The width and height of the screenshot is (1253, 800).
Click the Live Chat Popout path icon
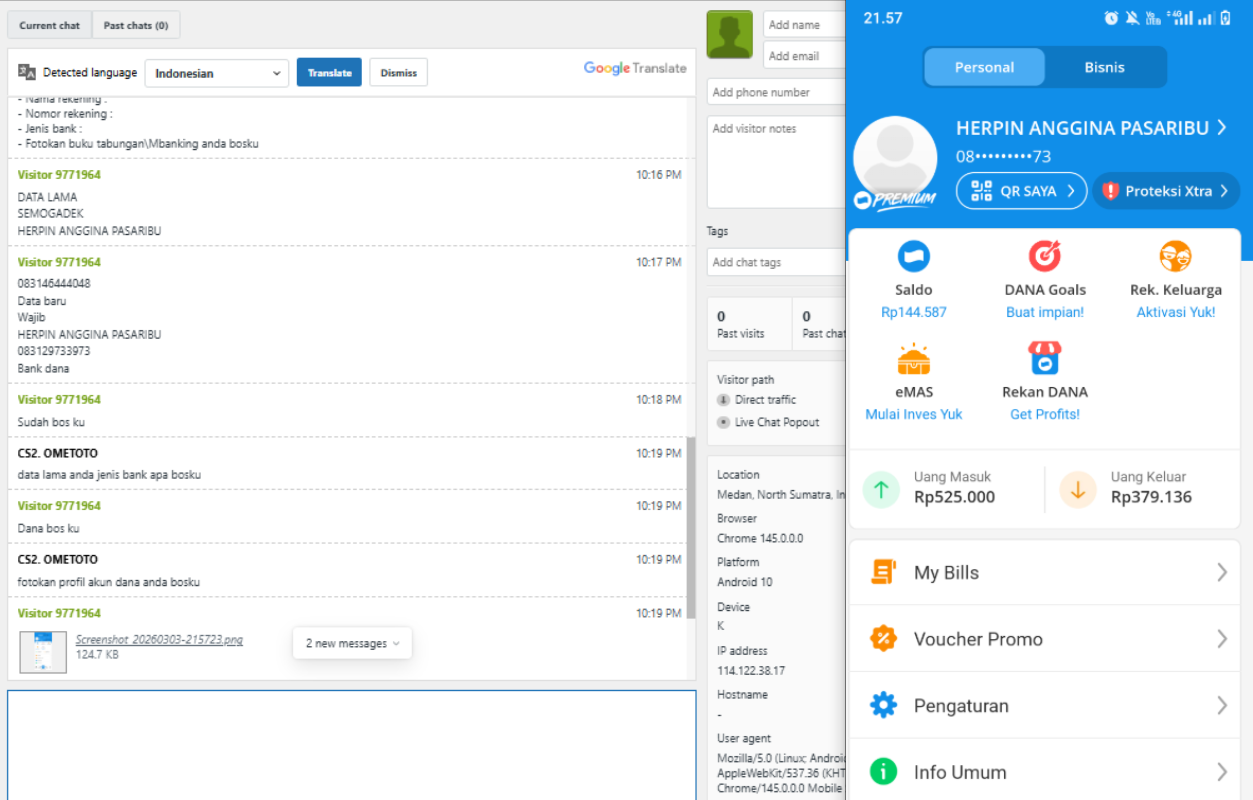pos(723,423)
